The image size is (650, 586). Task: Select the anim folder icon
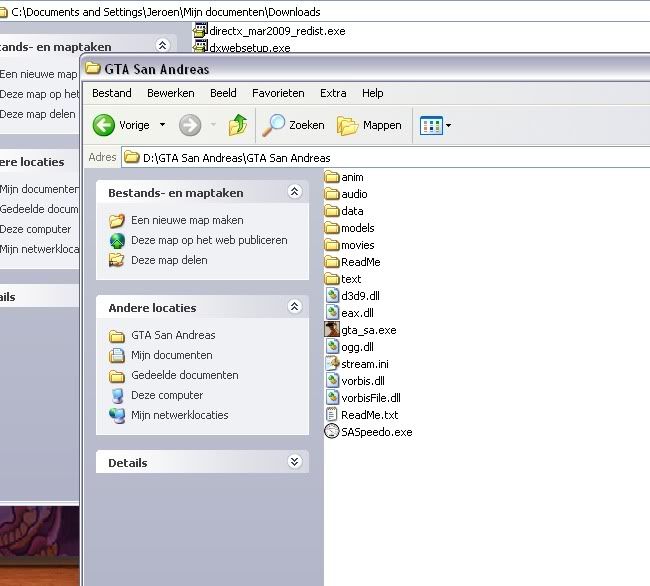(x=332, y=177)
